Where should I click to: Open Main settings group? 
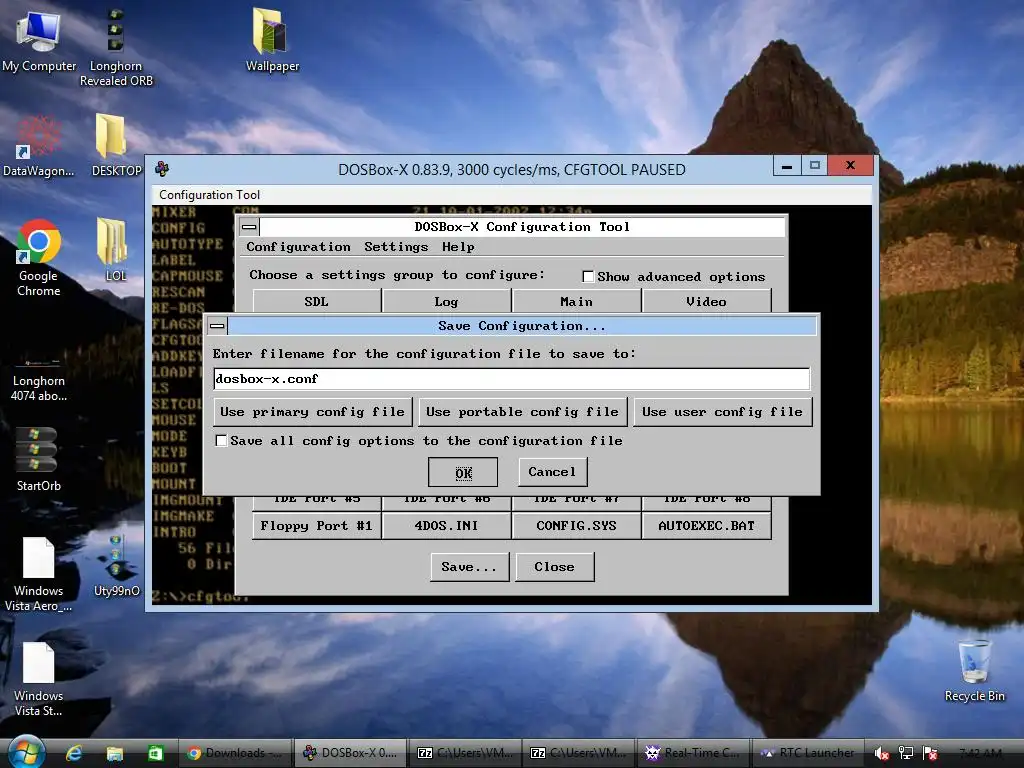pyautogui.click(x=577, y=301)
